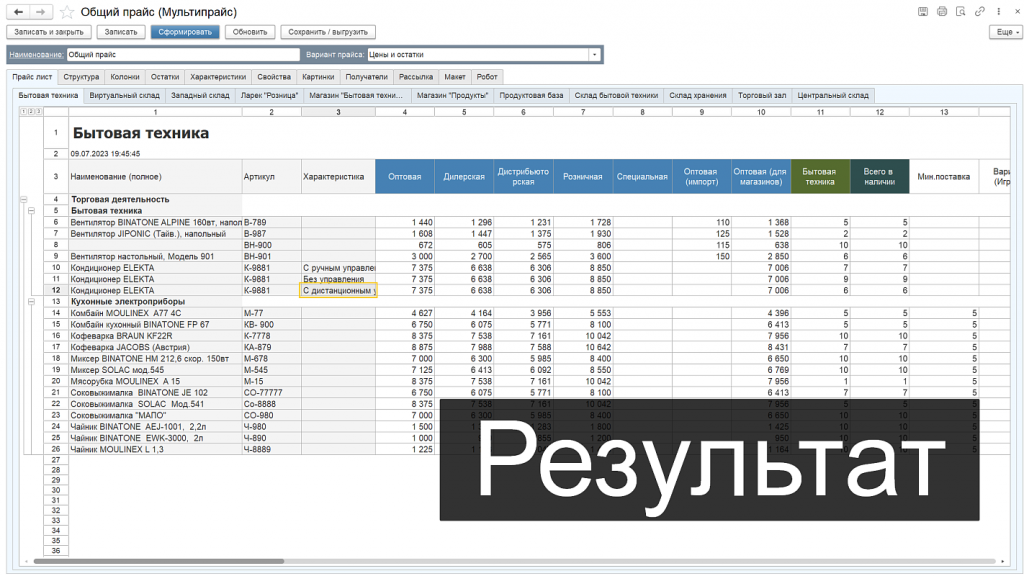The height and width of the screenshot is (576, 1024).
Task: Select the Ларек "Розница" sheet tab
Action: 269,95
